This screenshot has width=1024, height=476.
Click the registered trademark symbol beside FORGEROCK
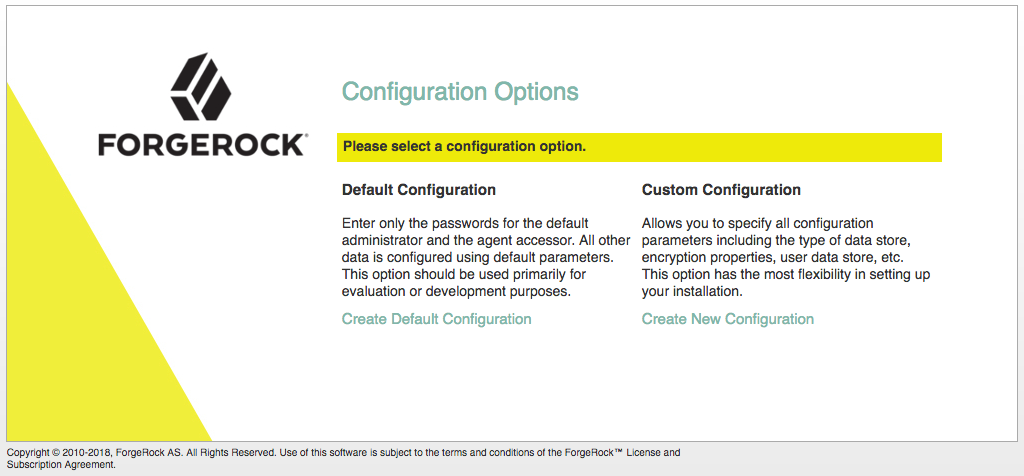pyautogui.click(x=306, y=136)
